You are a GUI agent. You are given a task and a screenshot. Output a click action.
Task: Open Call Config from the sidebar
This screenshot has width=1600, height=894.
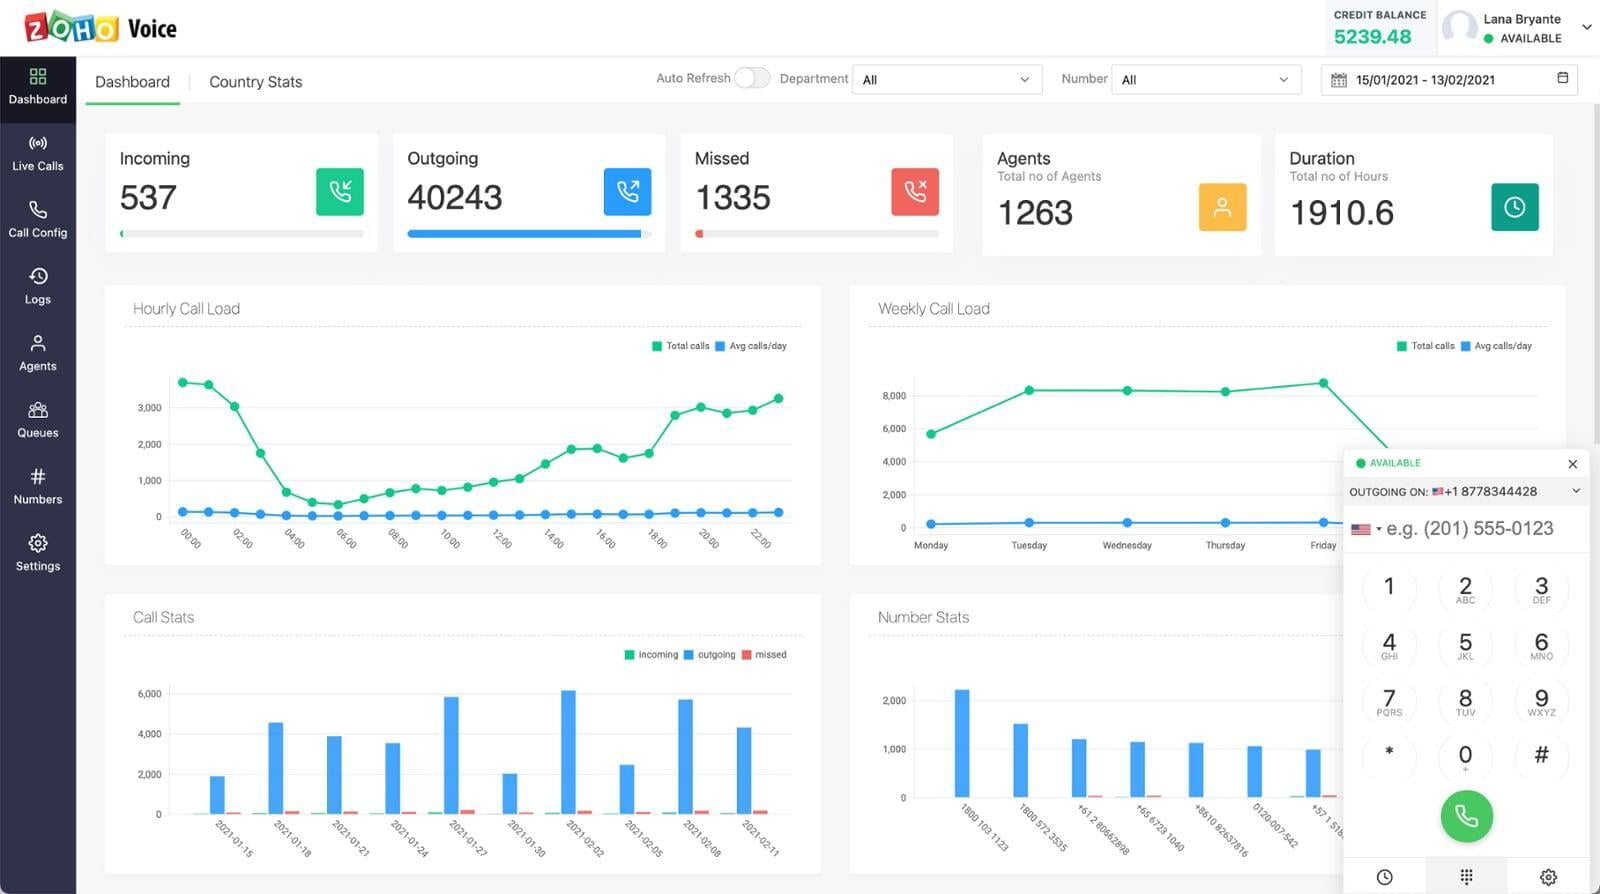(x=38, y=219)
